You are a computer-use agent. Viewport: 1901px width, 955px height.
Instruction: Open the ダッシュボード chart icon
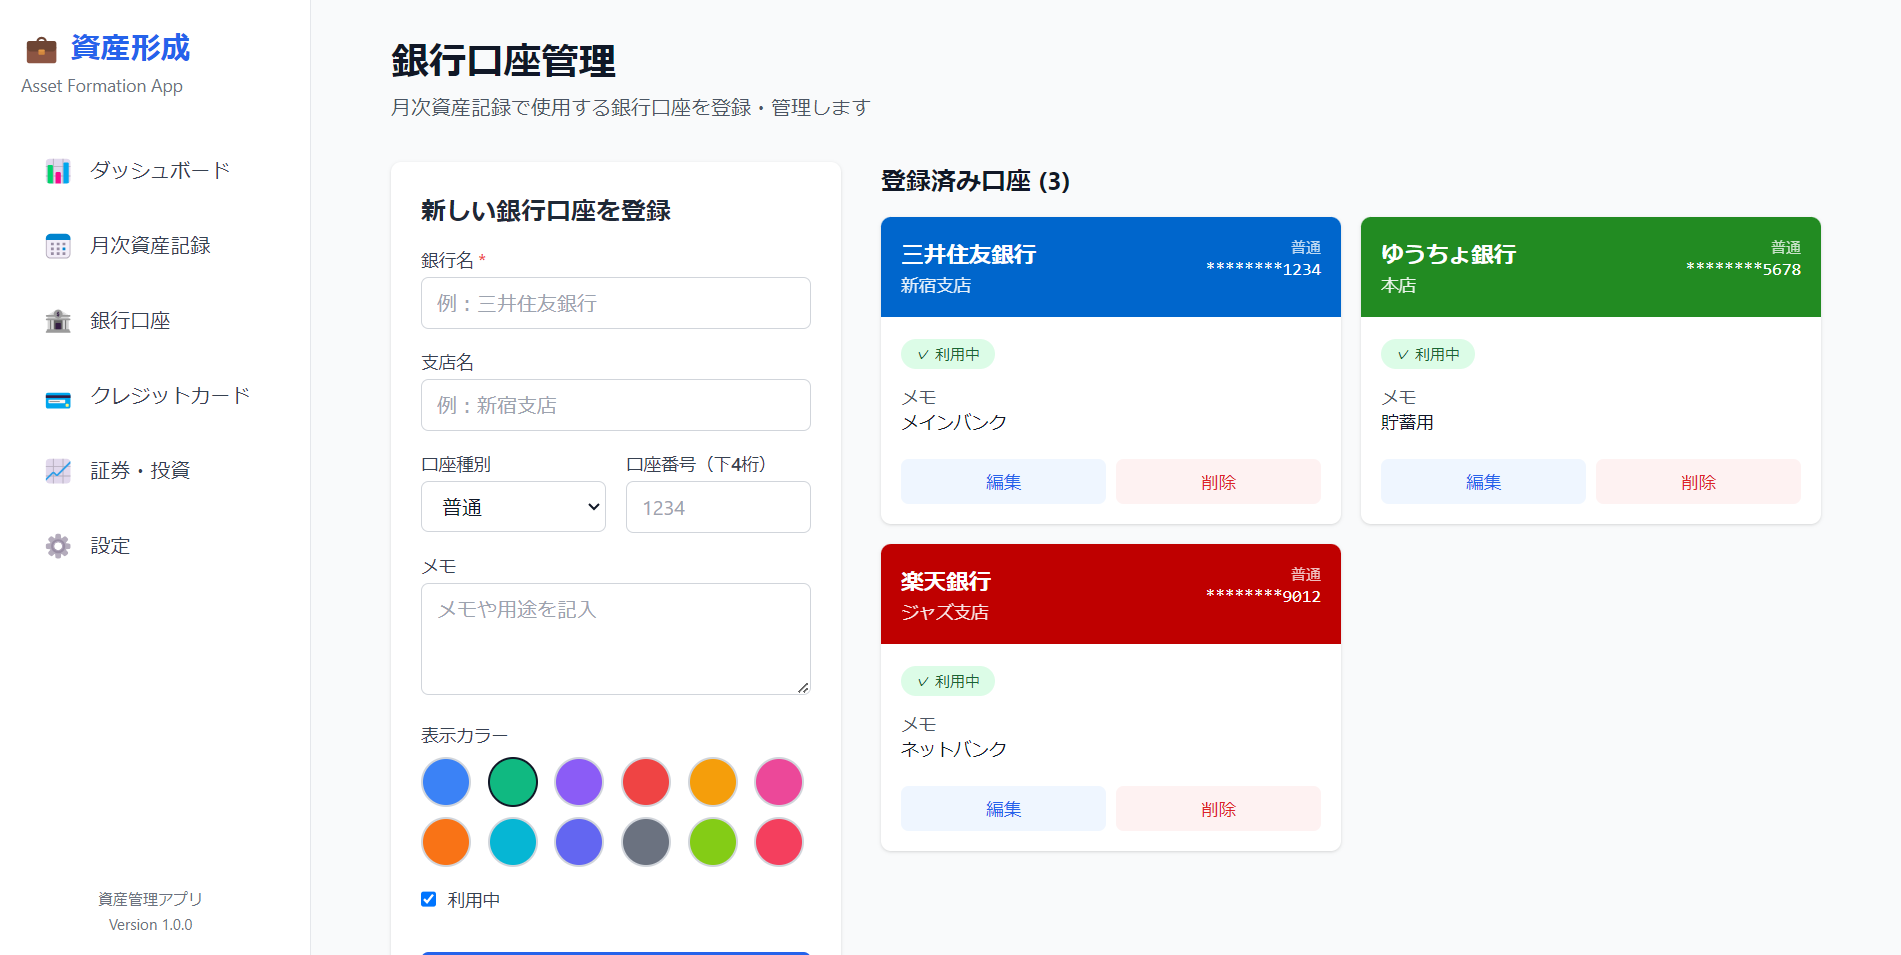click(57, 170)
